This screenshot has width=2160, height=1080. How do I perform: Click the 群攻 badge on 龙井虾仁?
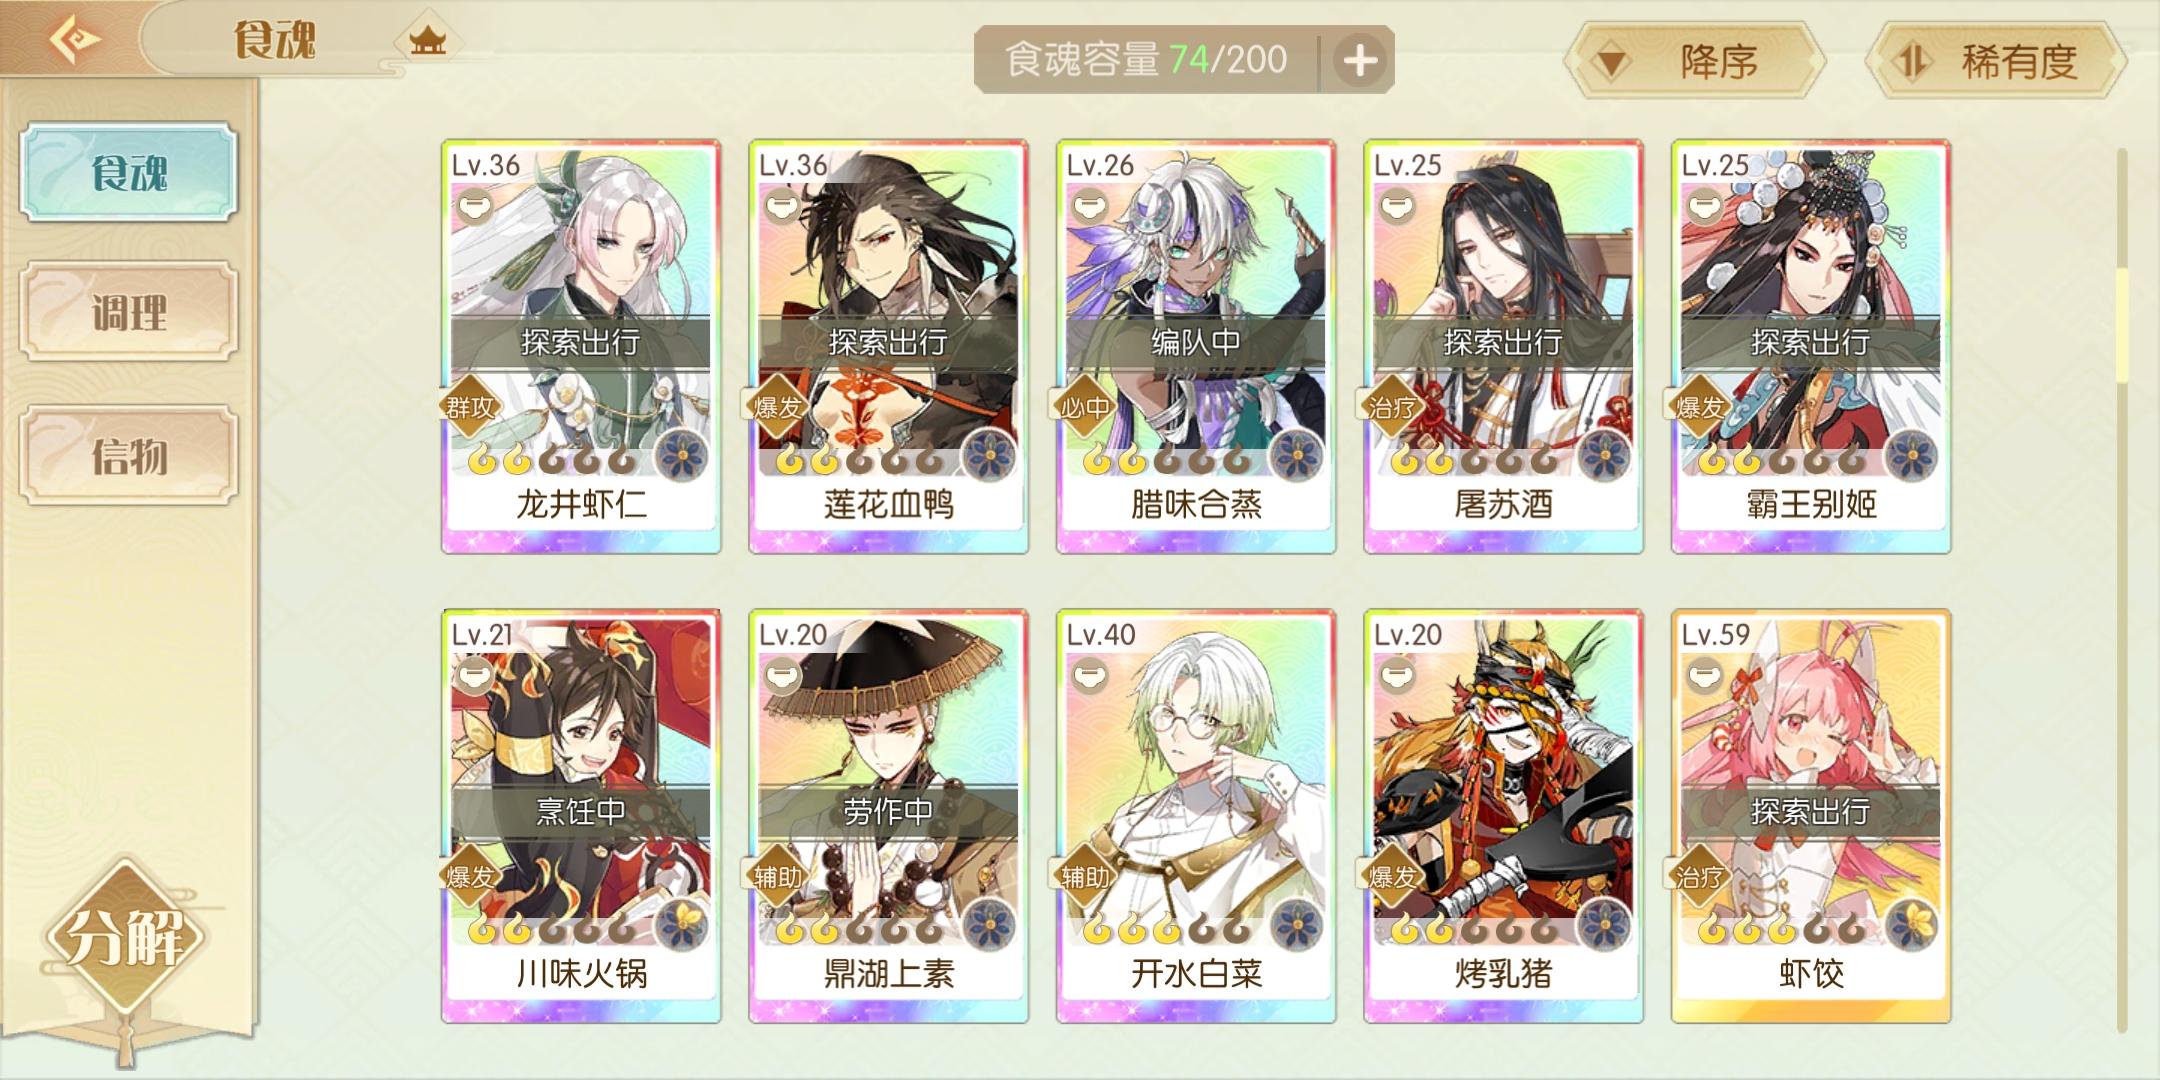click(x=470, y=407)
